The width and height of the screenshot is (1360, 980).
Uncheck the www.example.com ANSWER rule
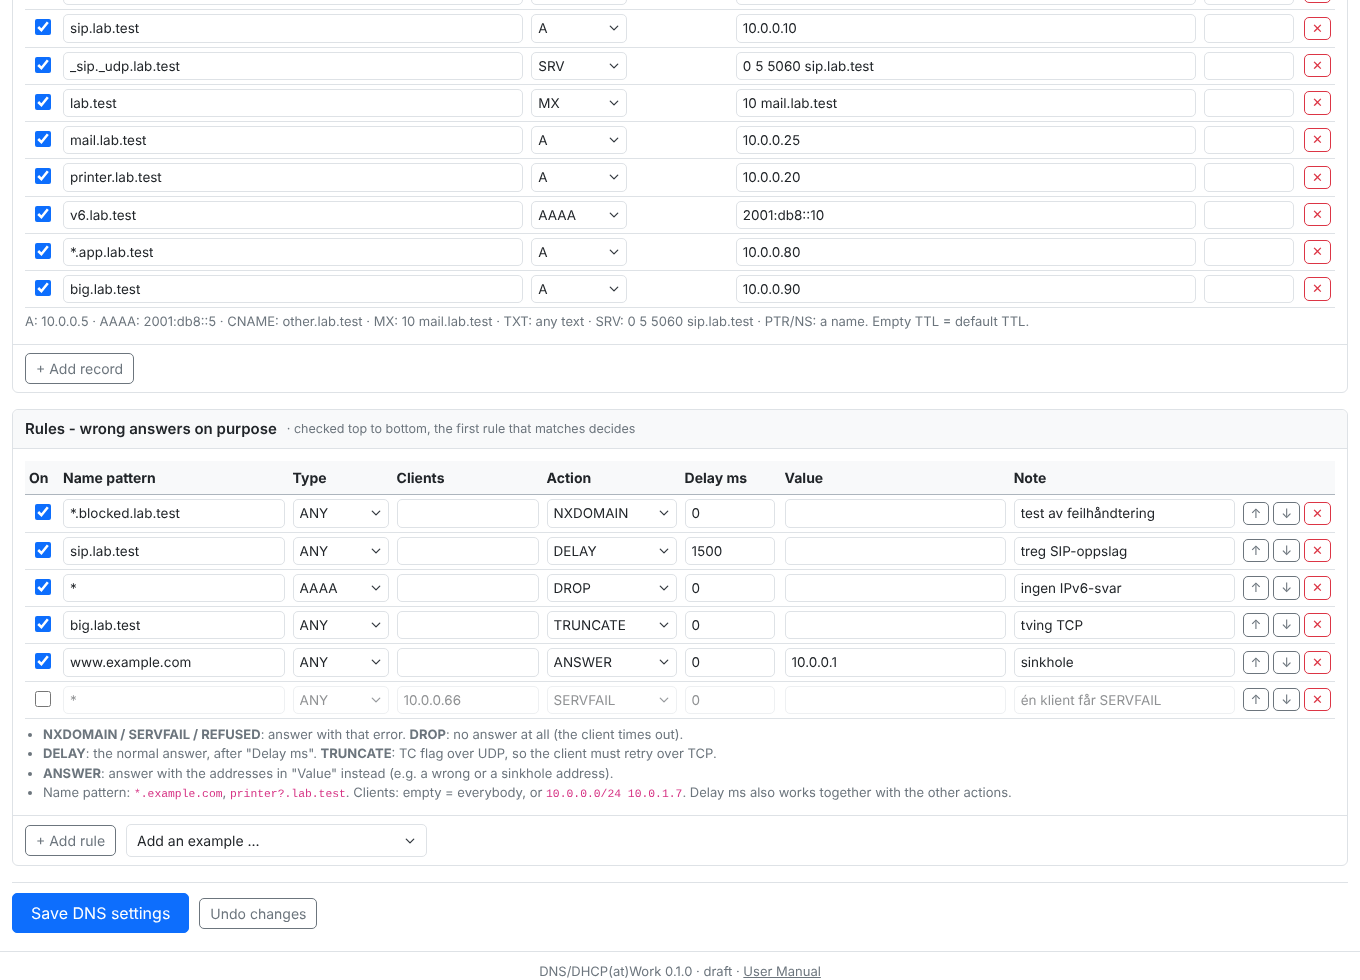point(43,661)
